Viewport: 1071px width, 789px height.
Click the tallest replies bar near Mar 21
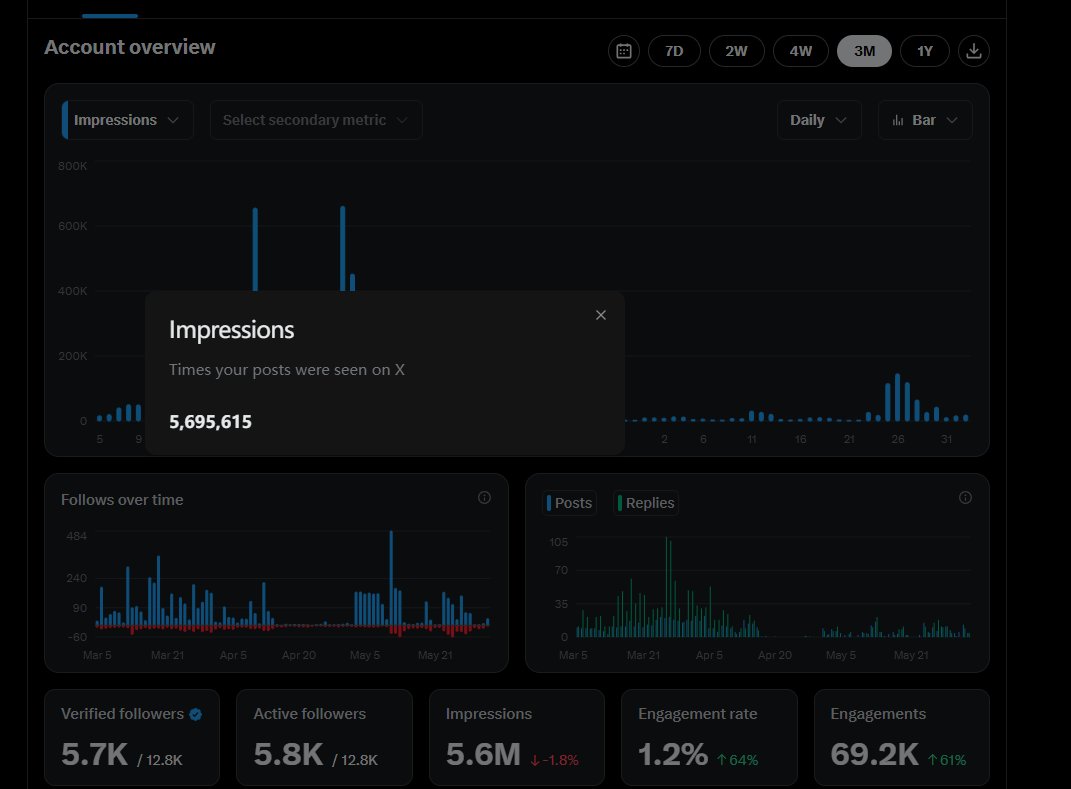pos(667,587)
